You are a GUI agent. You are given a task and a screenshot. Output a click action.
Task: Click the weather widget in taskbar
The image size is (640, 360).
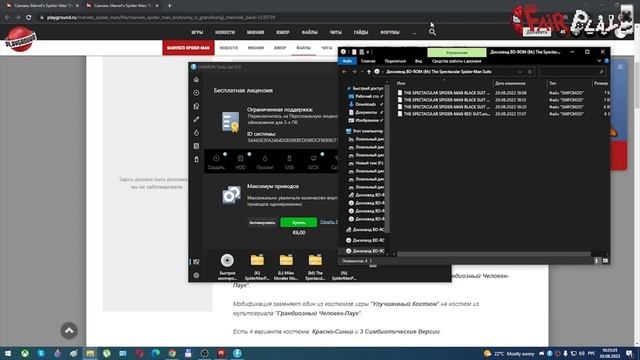(509, 353)
